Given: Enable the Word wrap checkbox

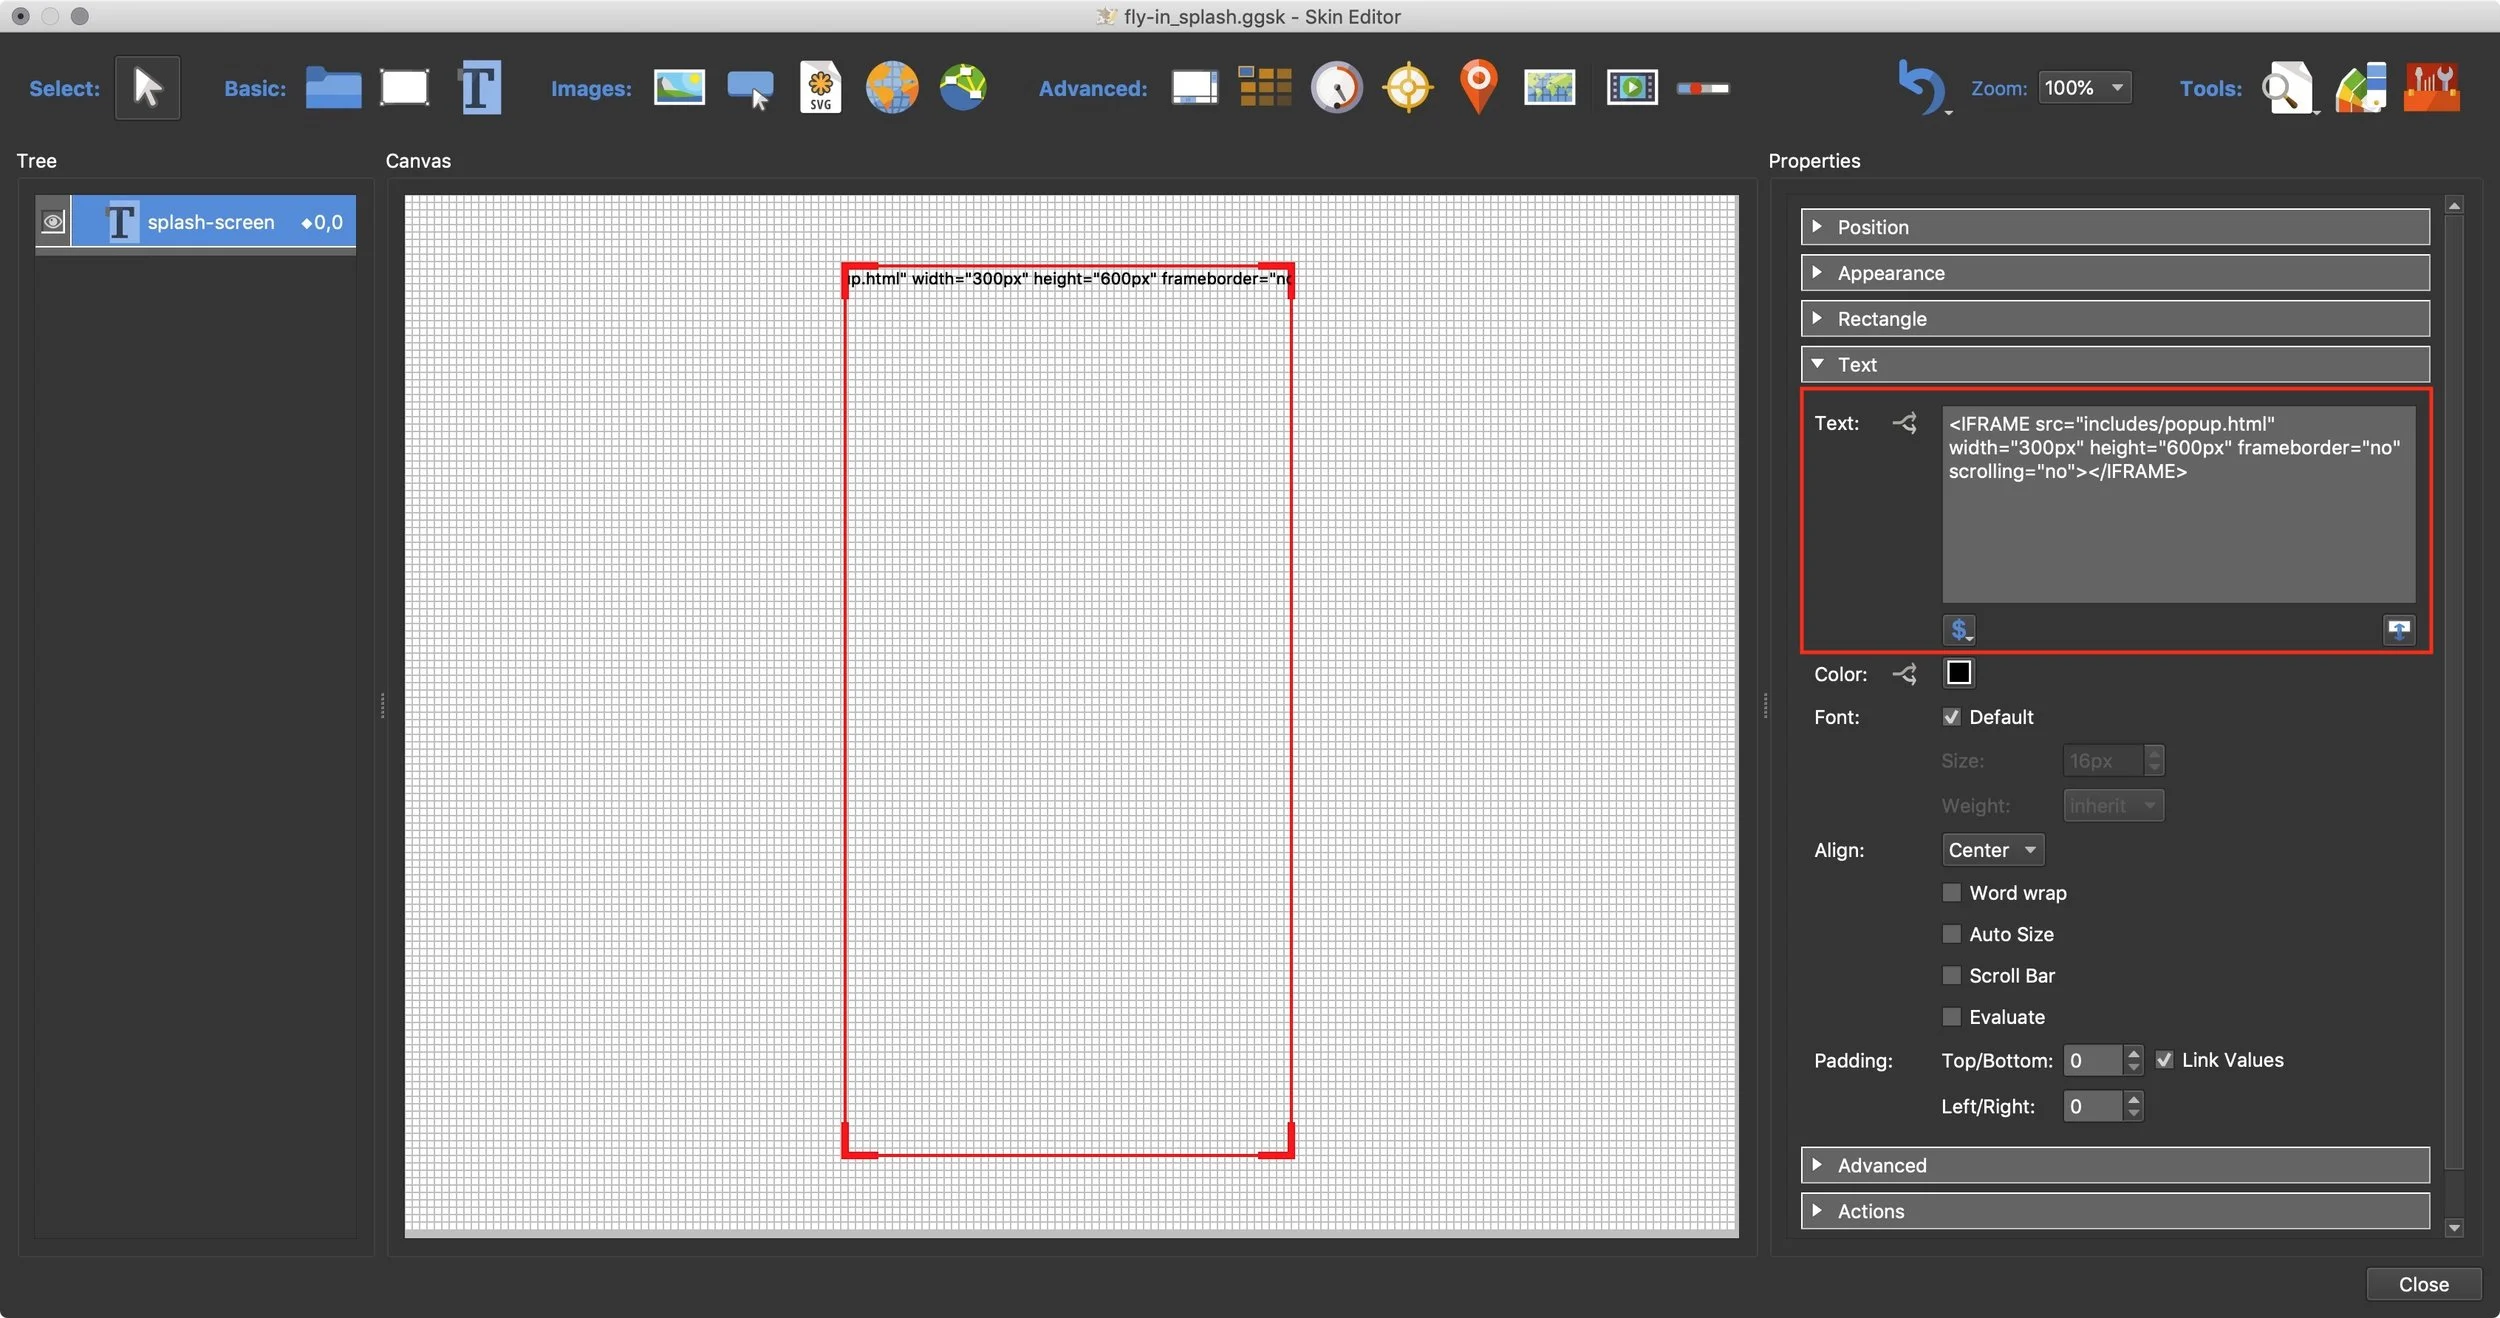Looking at the screenshot, I should [x=1951, y=892].
